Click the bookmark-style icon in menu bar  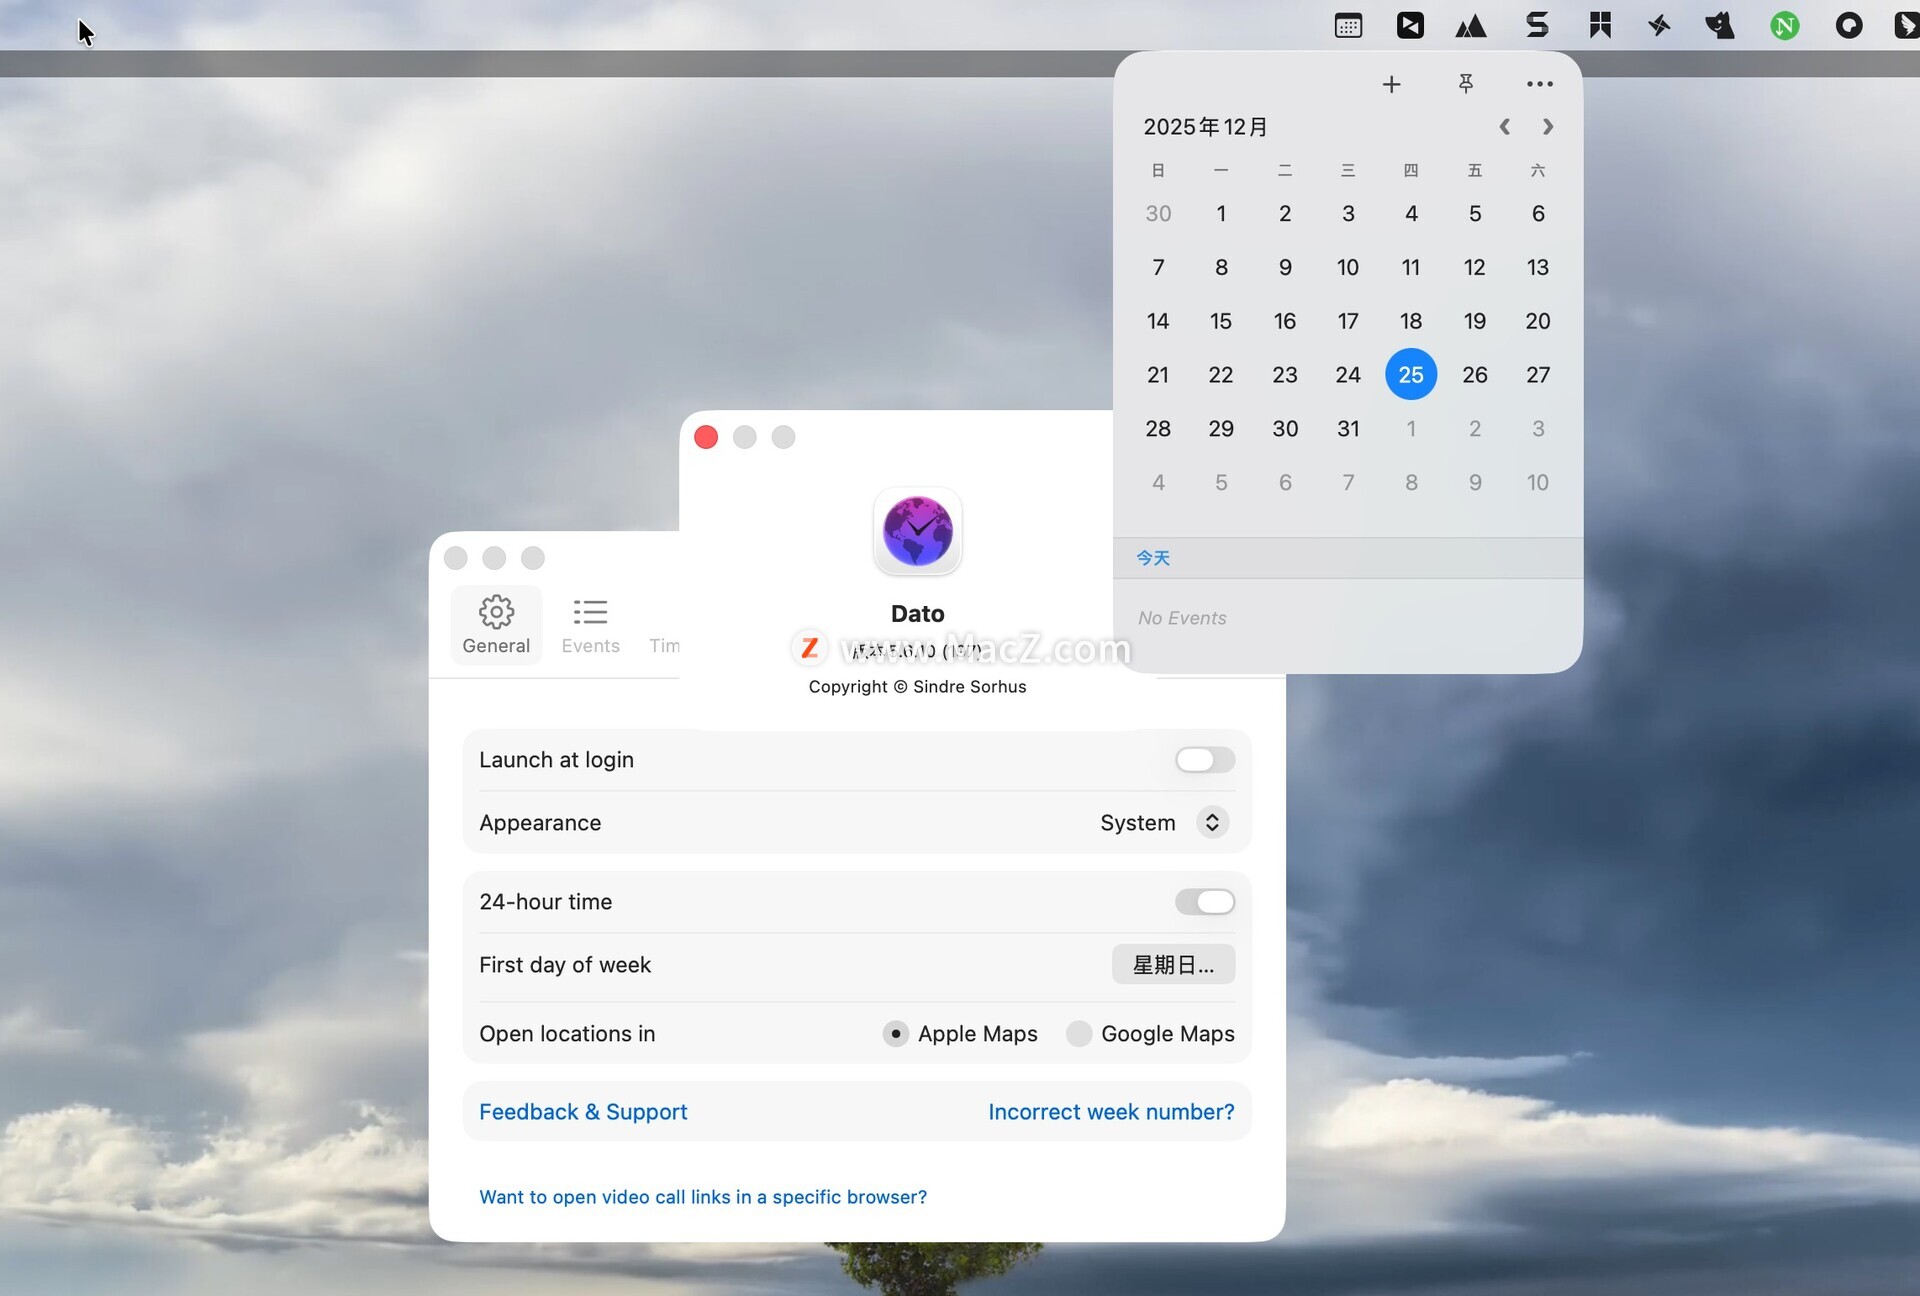1600,26
